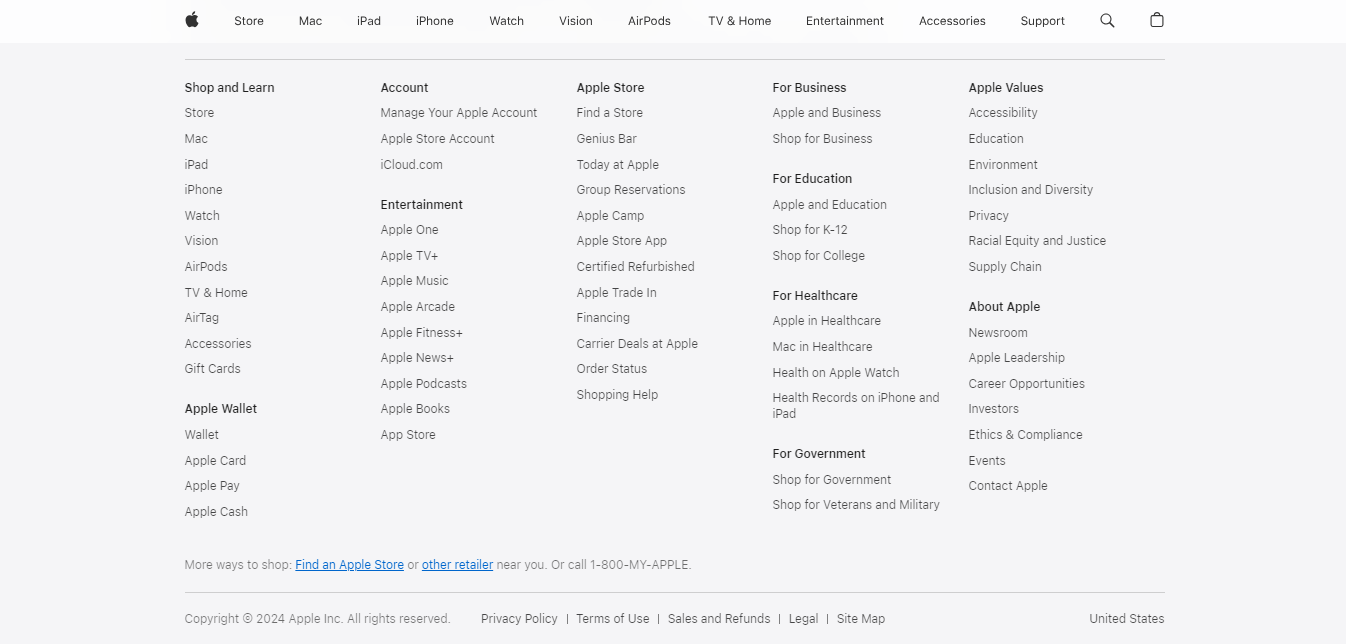Go to the Newsroom link
1346x644 pixels.
point(998,333)
